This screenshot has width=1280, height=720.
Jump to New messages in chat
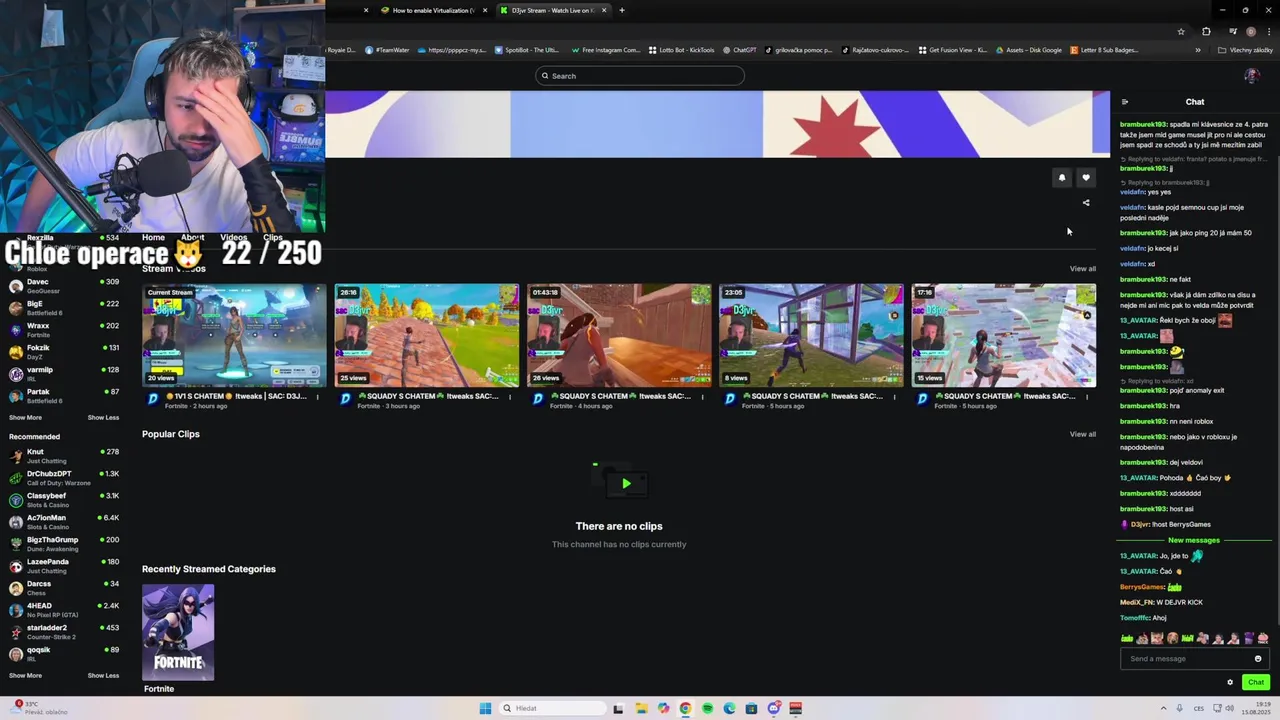[1194, 540]
